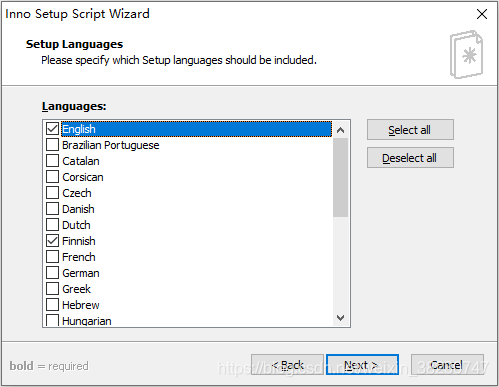The width and height of the screenshot is (499, 387).
Task: Tick the French checkbox
Action: [x=52, y=257]
